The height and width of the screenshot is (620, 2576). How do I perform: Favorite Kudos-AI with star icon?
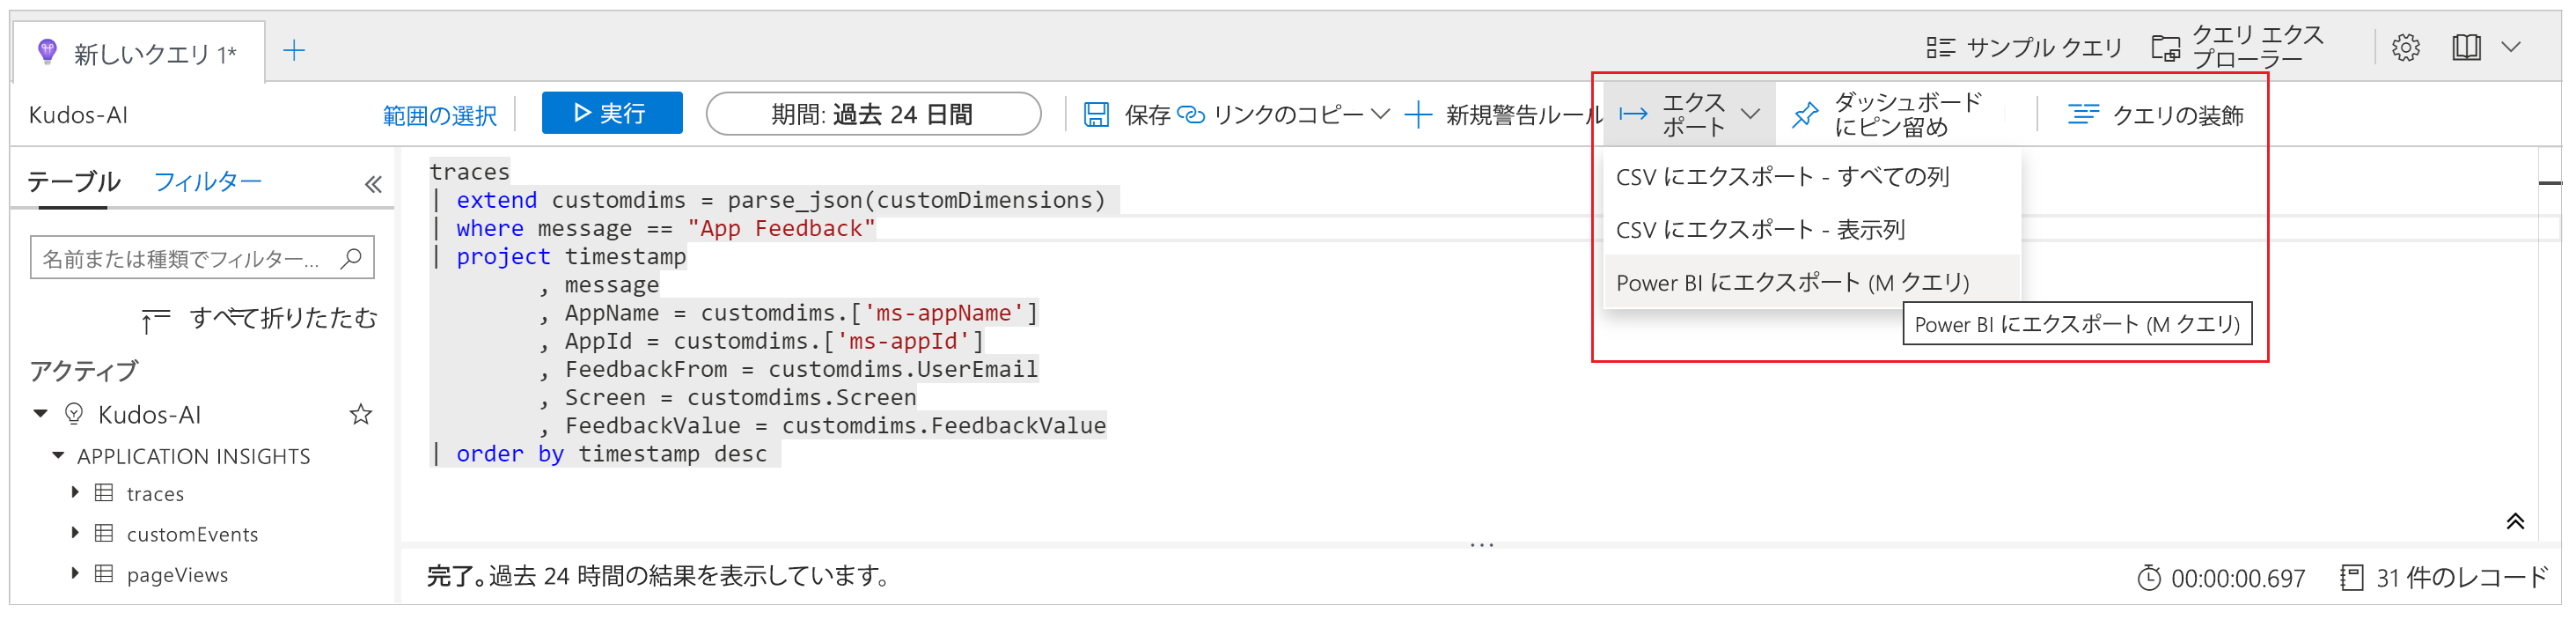pos(361,414)
